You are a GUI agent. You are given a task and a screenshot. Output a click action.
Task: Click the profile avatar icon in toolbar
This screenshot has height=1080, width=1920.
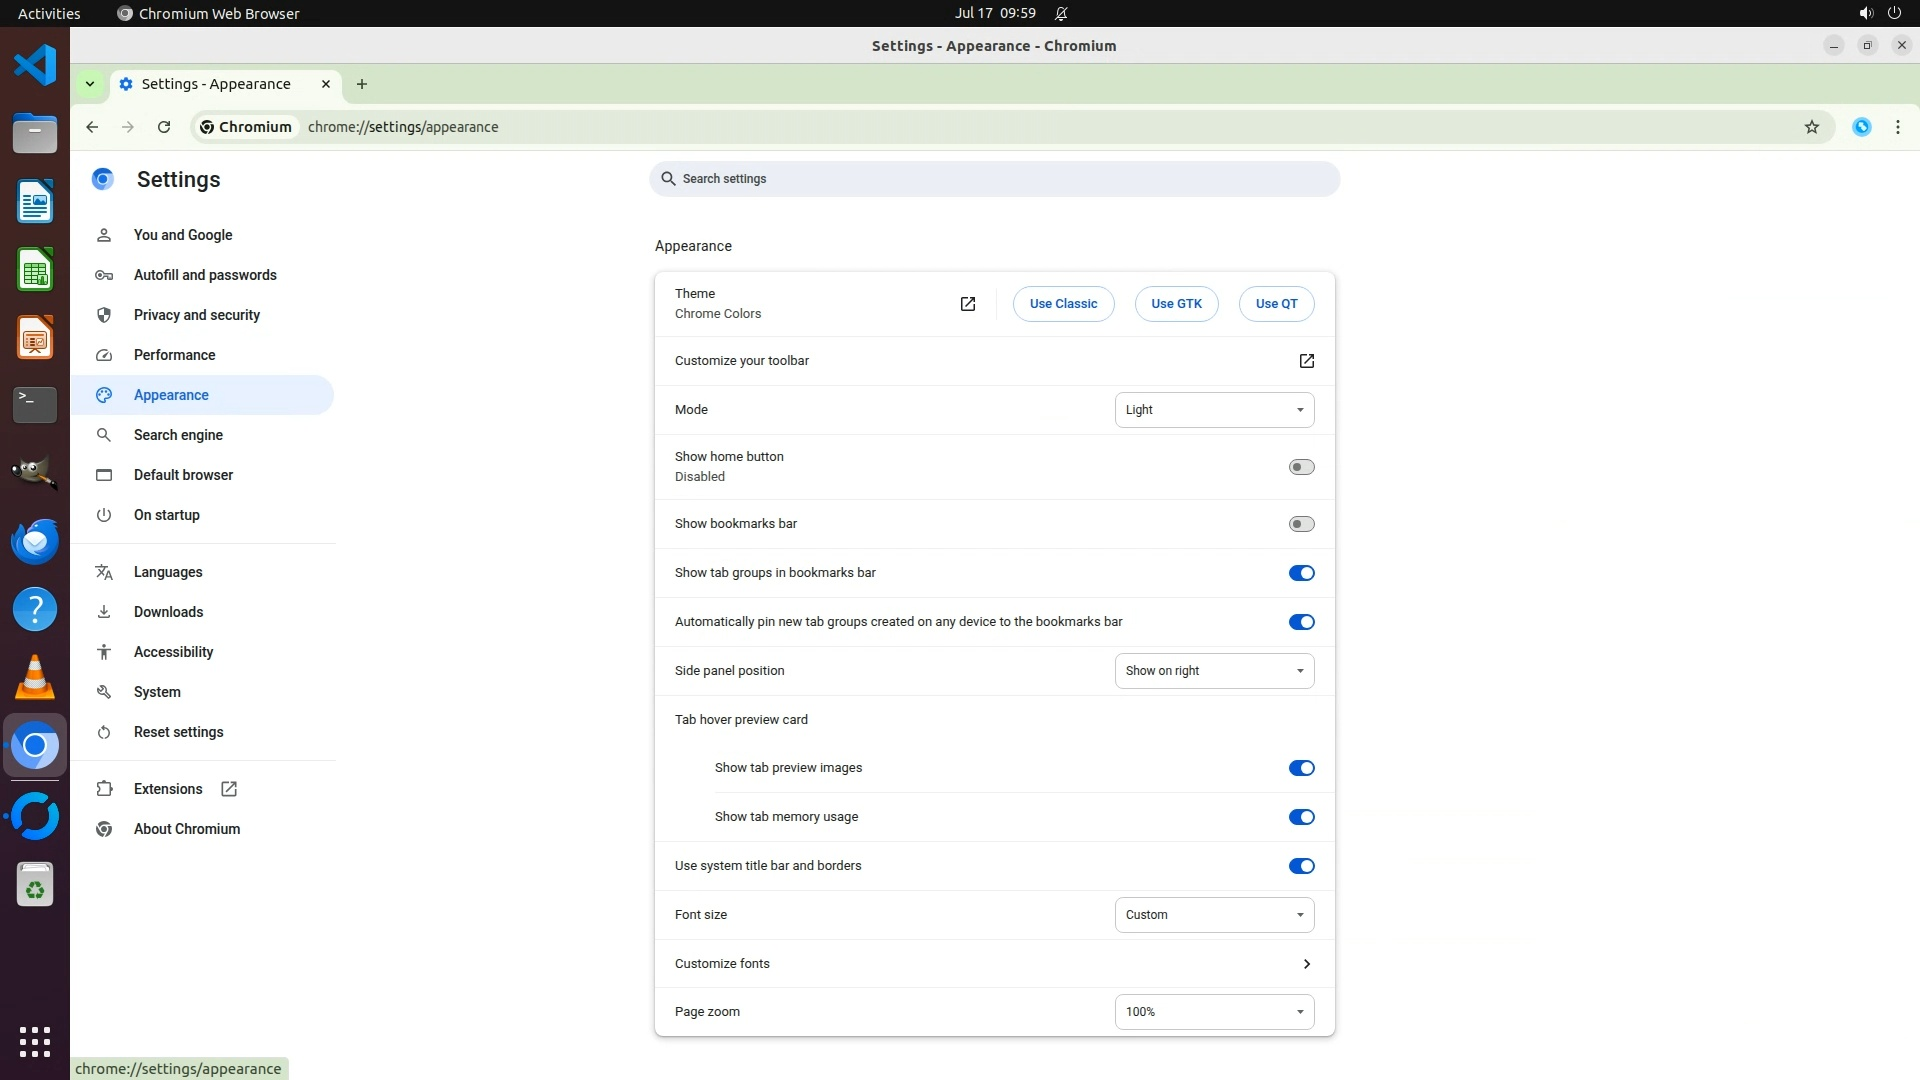pos(1861,127)
